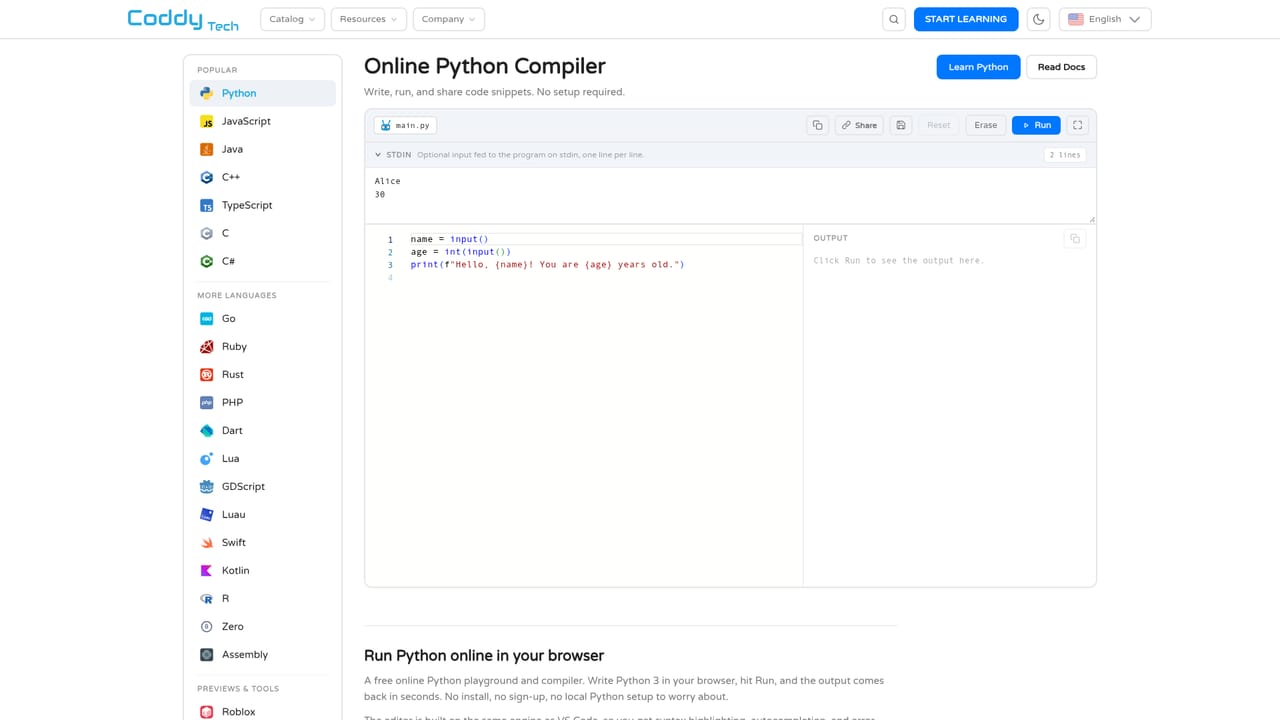Open the Dart language icon
The width and height of the screenshot is (1280, 720).
206,430
